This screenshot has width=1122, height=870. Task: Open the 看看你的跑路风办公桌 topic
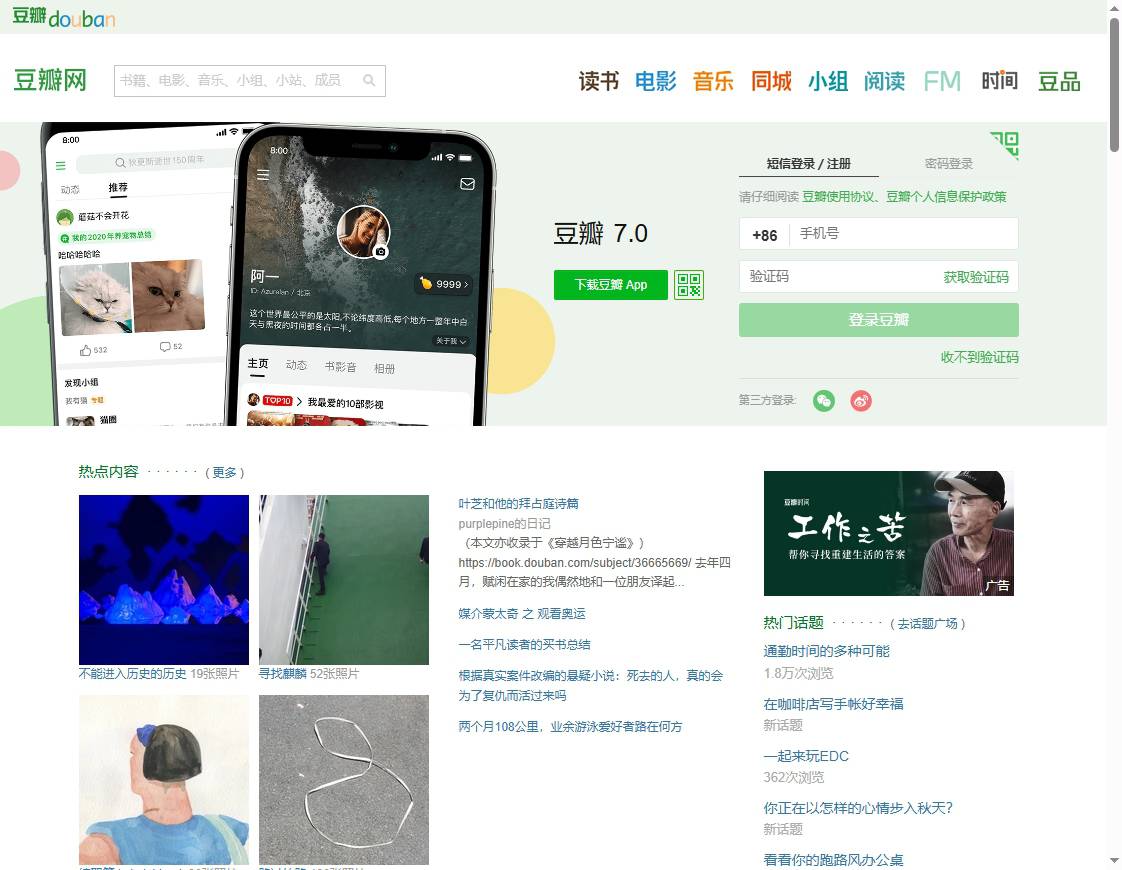pos(833,860)
